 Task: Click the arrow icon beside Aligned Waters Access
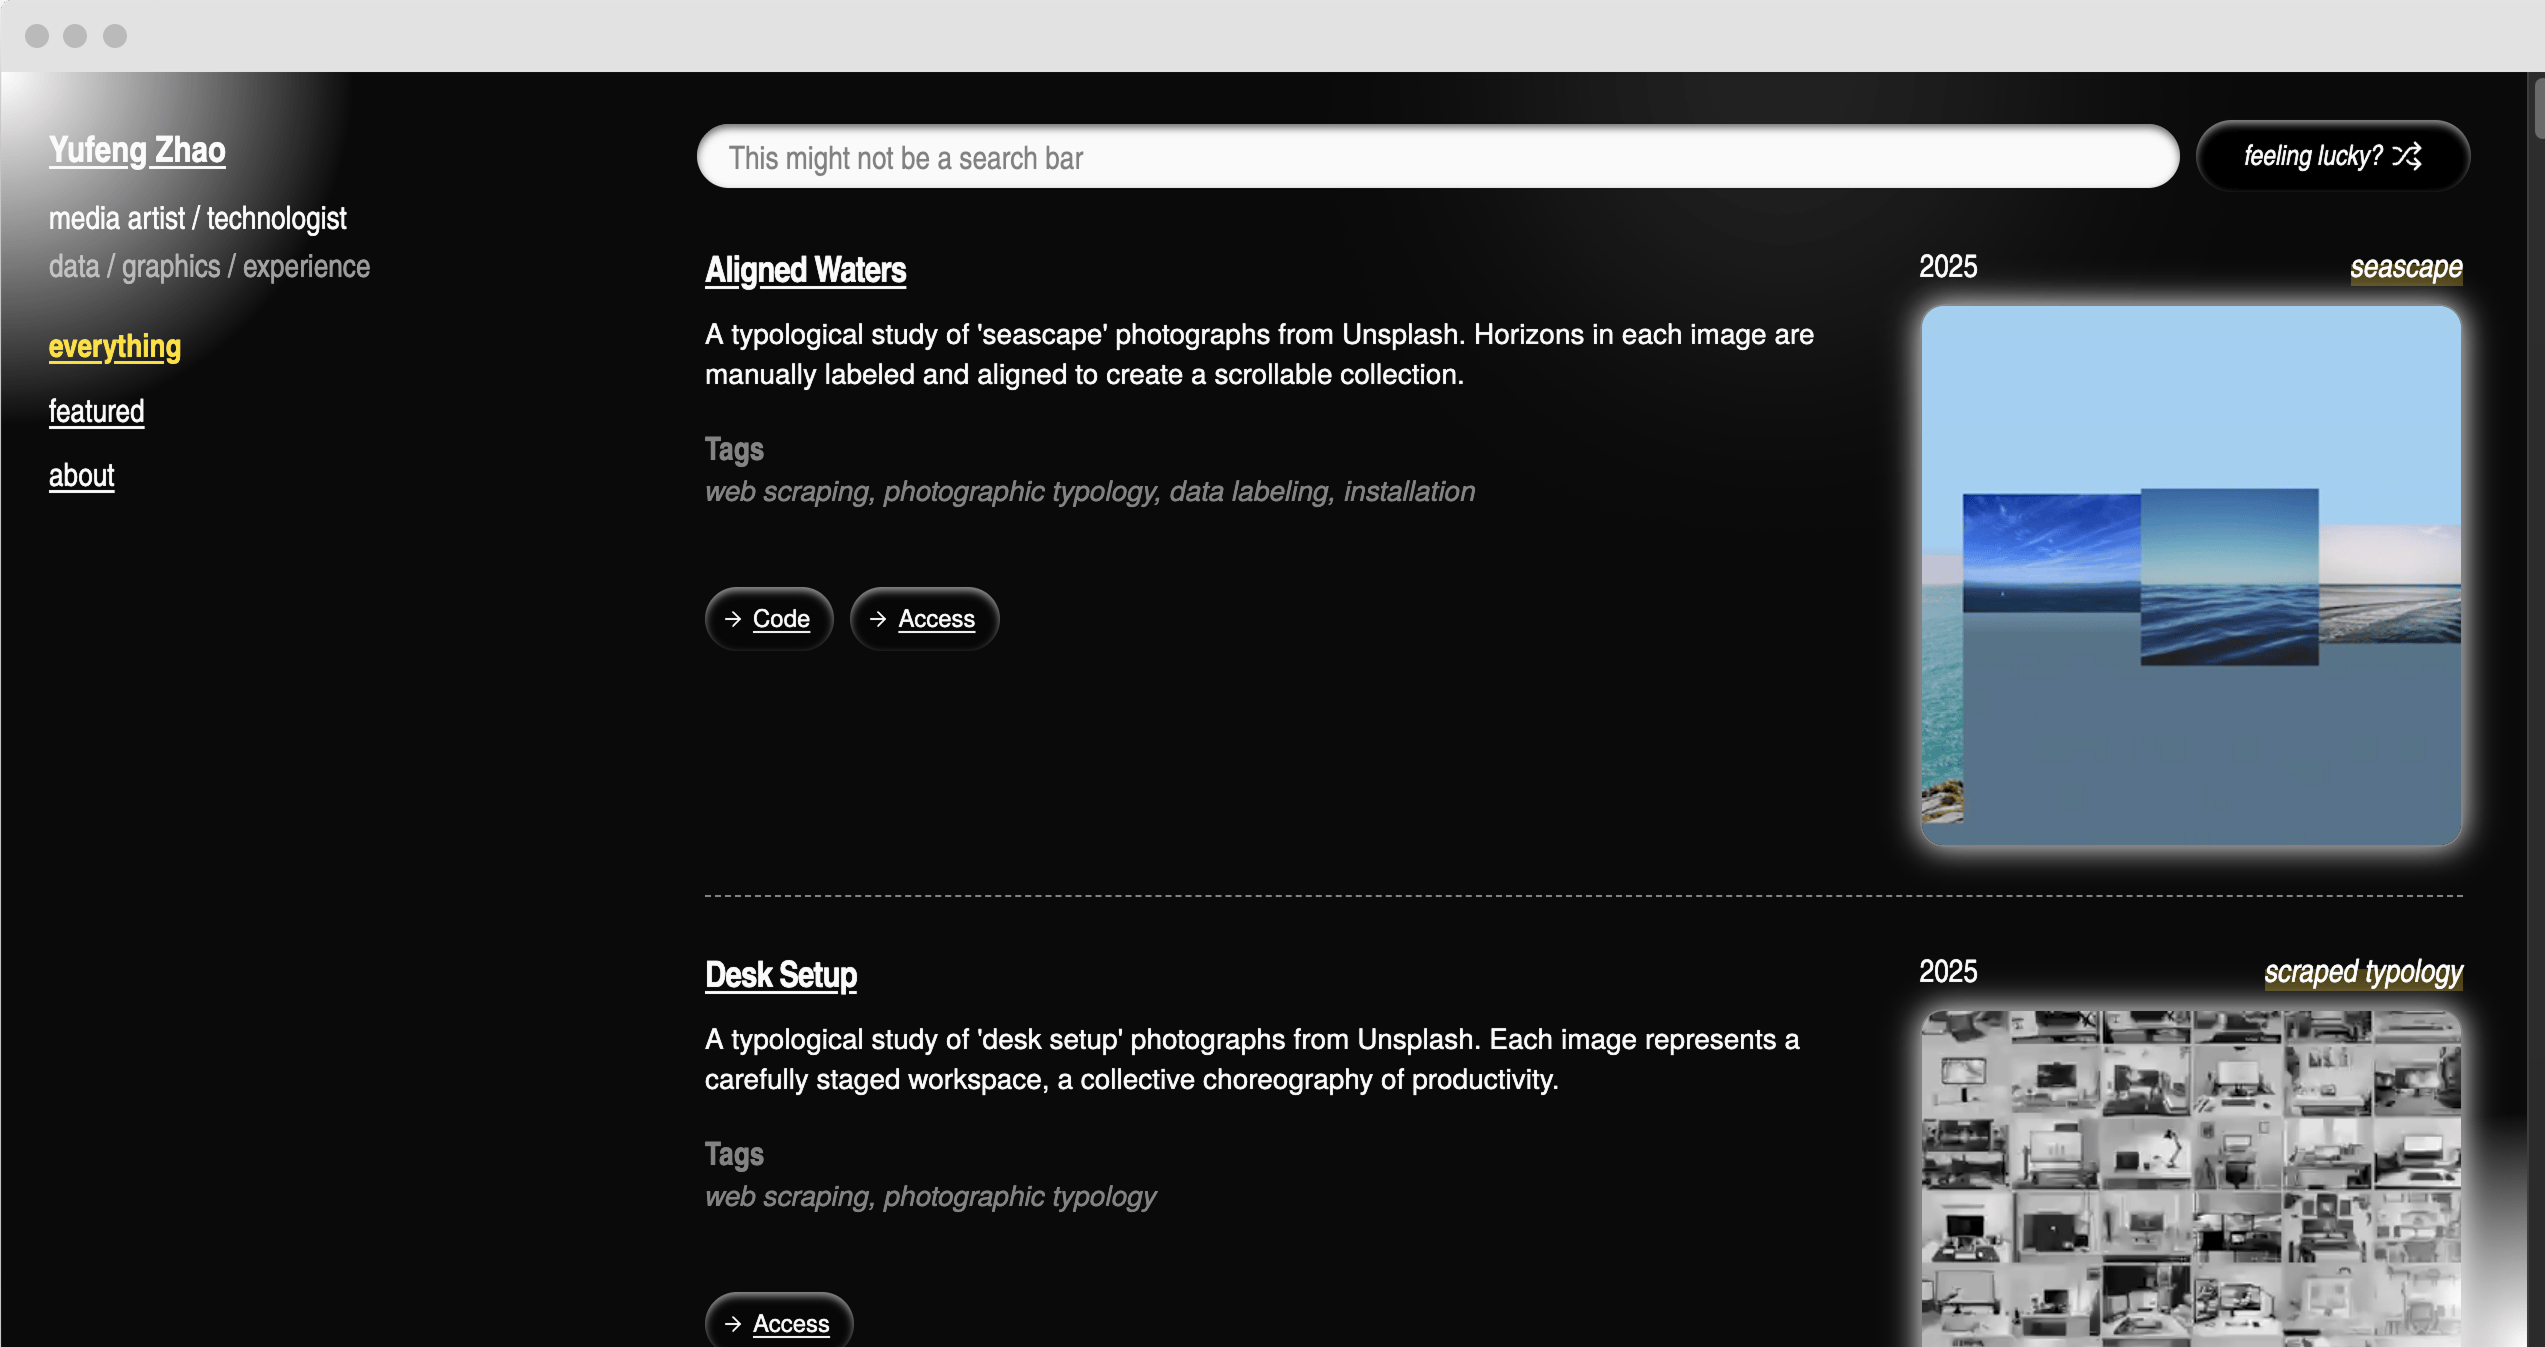tap(878, 619)
